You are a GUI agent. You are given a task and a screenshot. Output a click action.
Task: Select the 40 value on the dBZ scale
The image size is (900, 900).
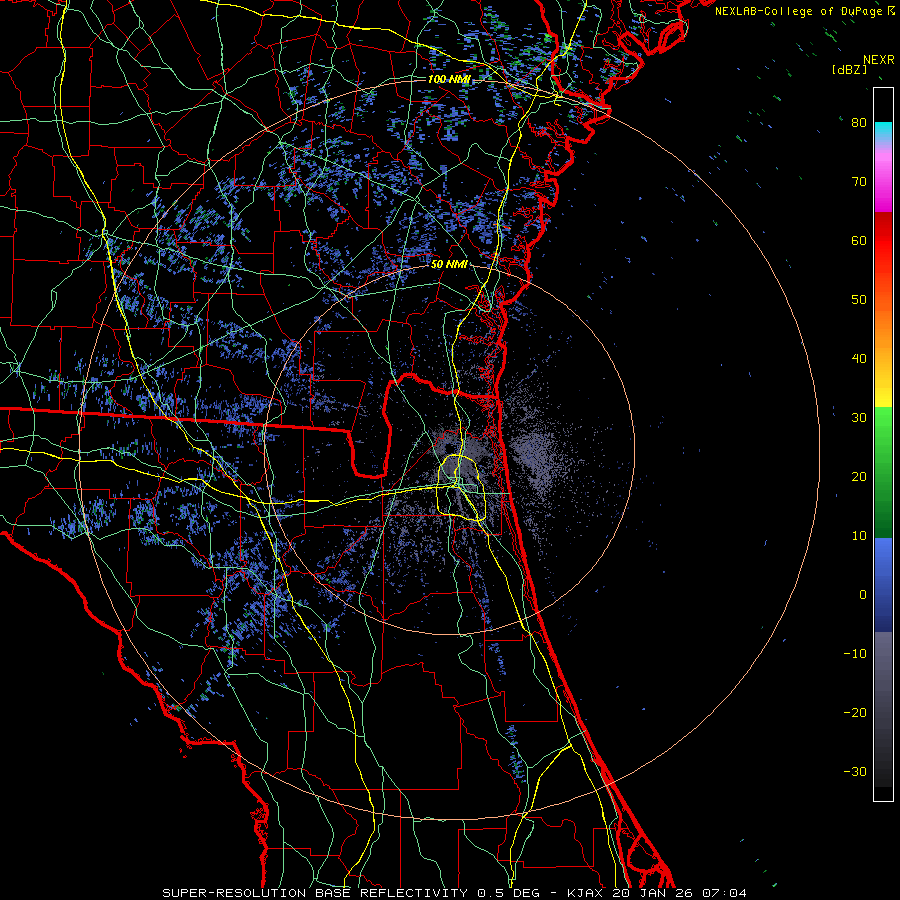point(859,359)
